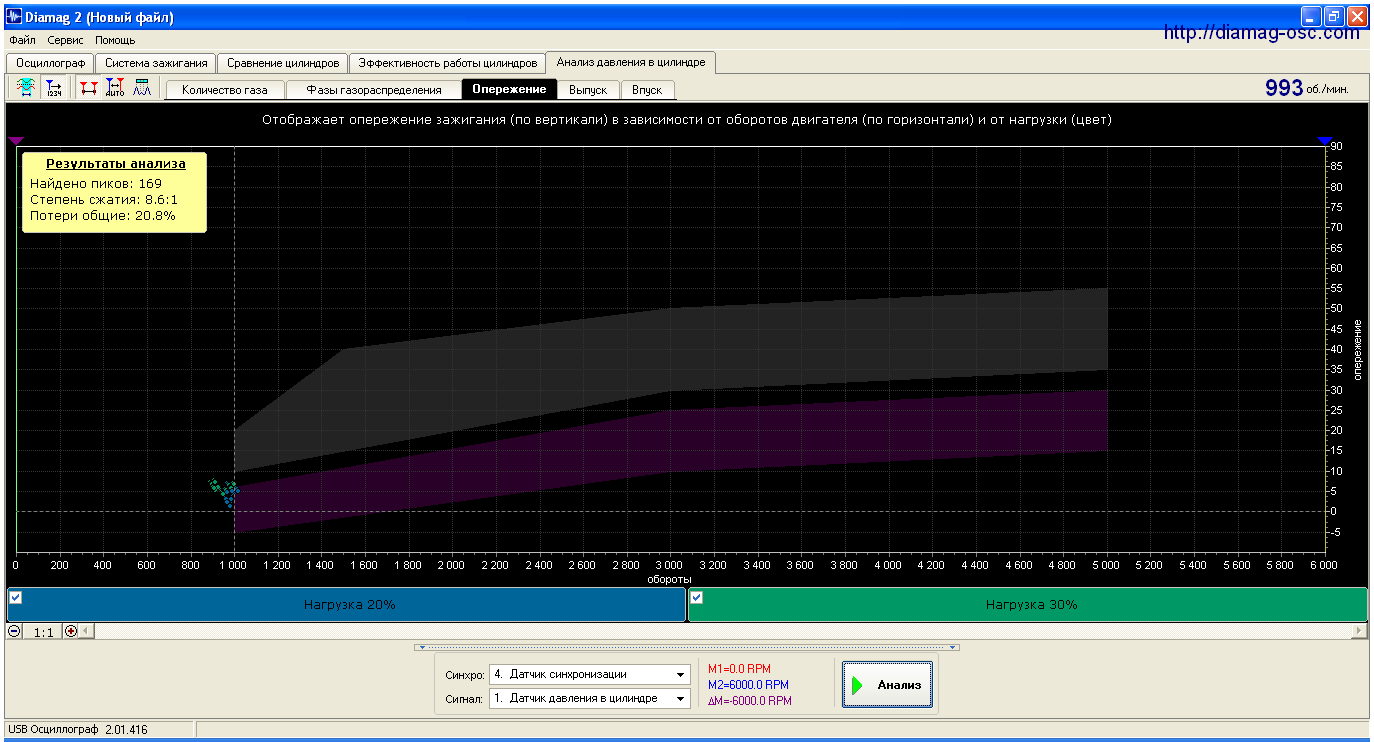Click the peaks waveform toolbar icon

point(141,88)
